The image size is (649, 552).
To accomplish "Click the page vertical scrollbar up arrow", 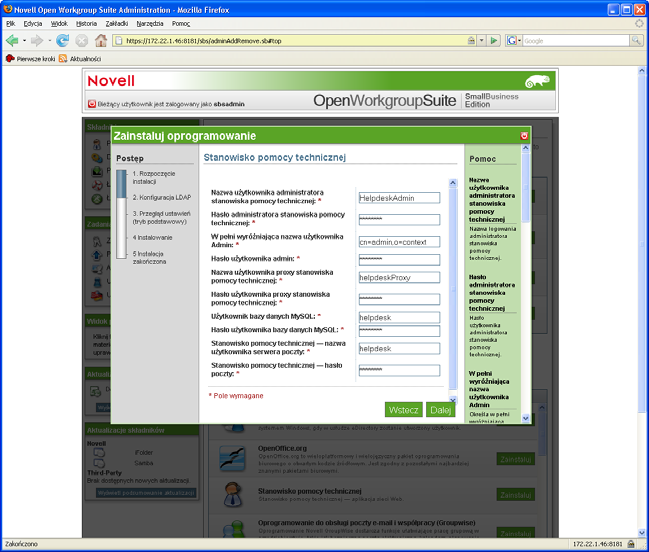I will tap(642, 71).
